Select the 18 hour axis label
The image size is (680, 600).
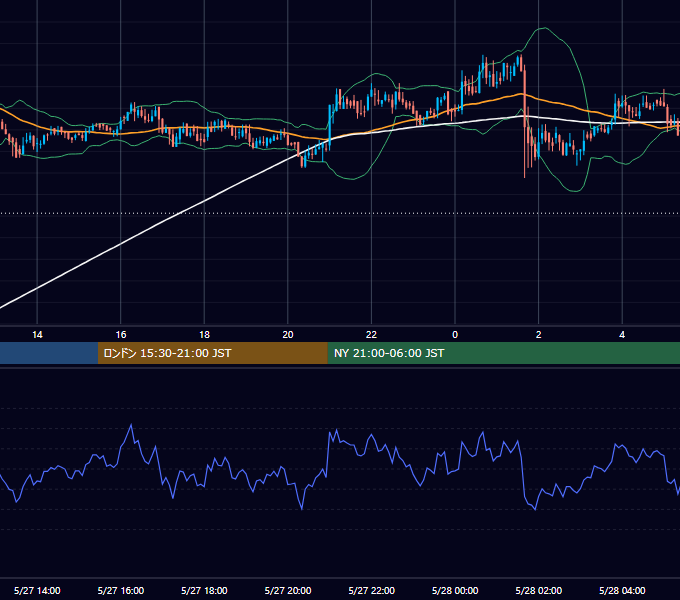pyautogui.click(x=204, y=335)
